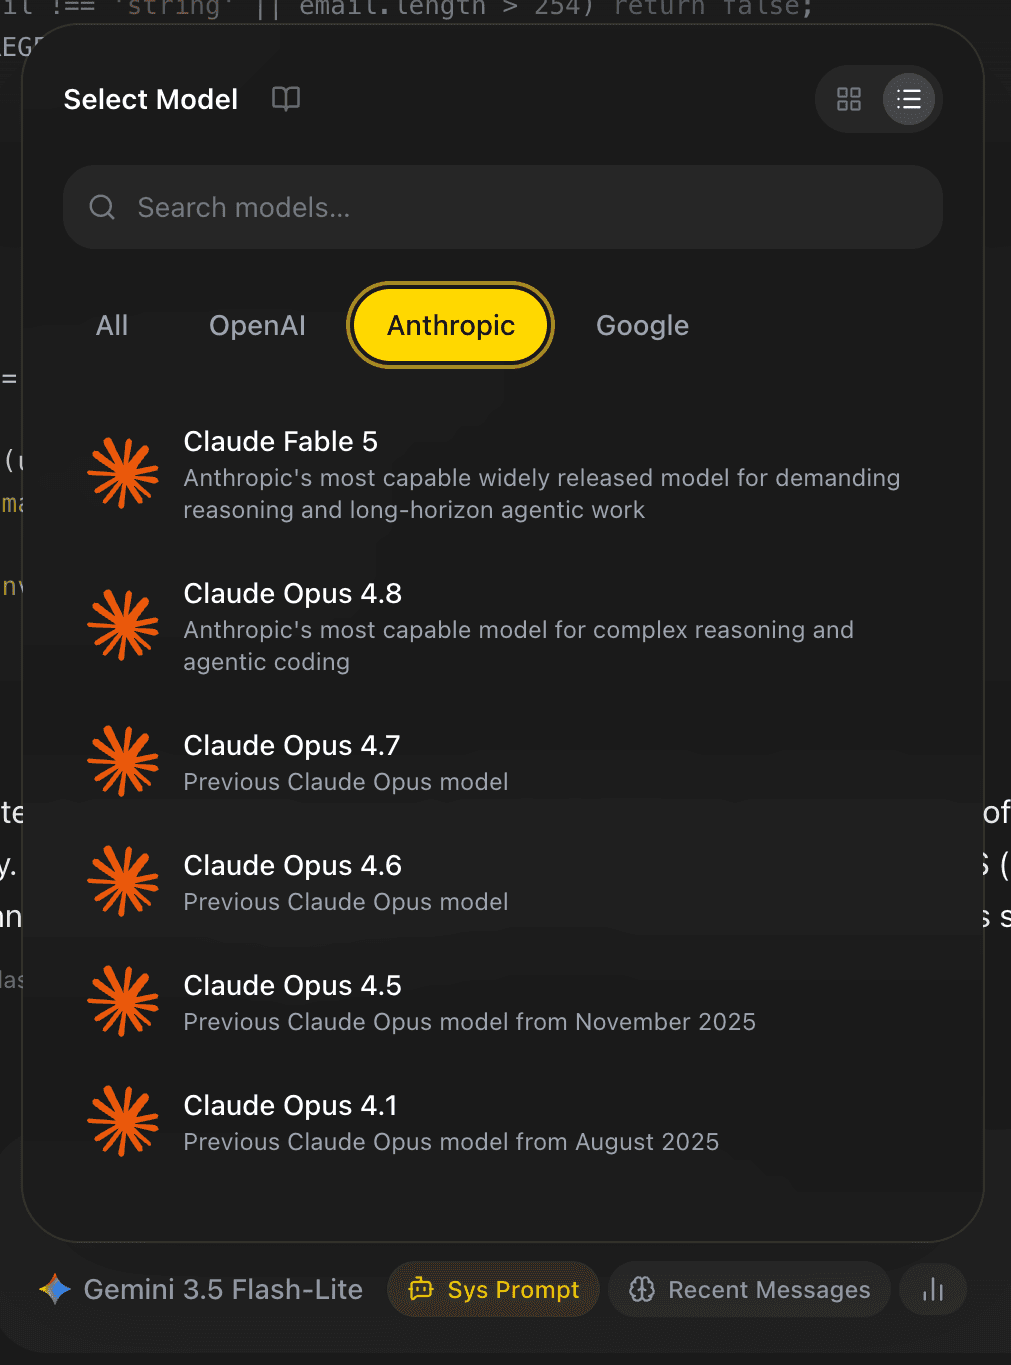Click 'Previous Claude Opus model from November 2025'
This screenshot has height=1365, width=1011.
tap(470, 1022)
